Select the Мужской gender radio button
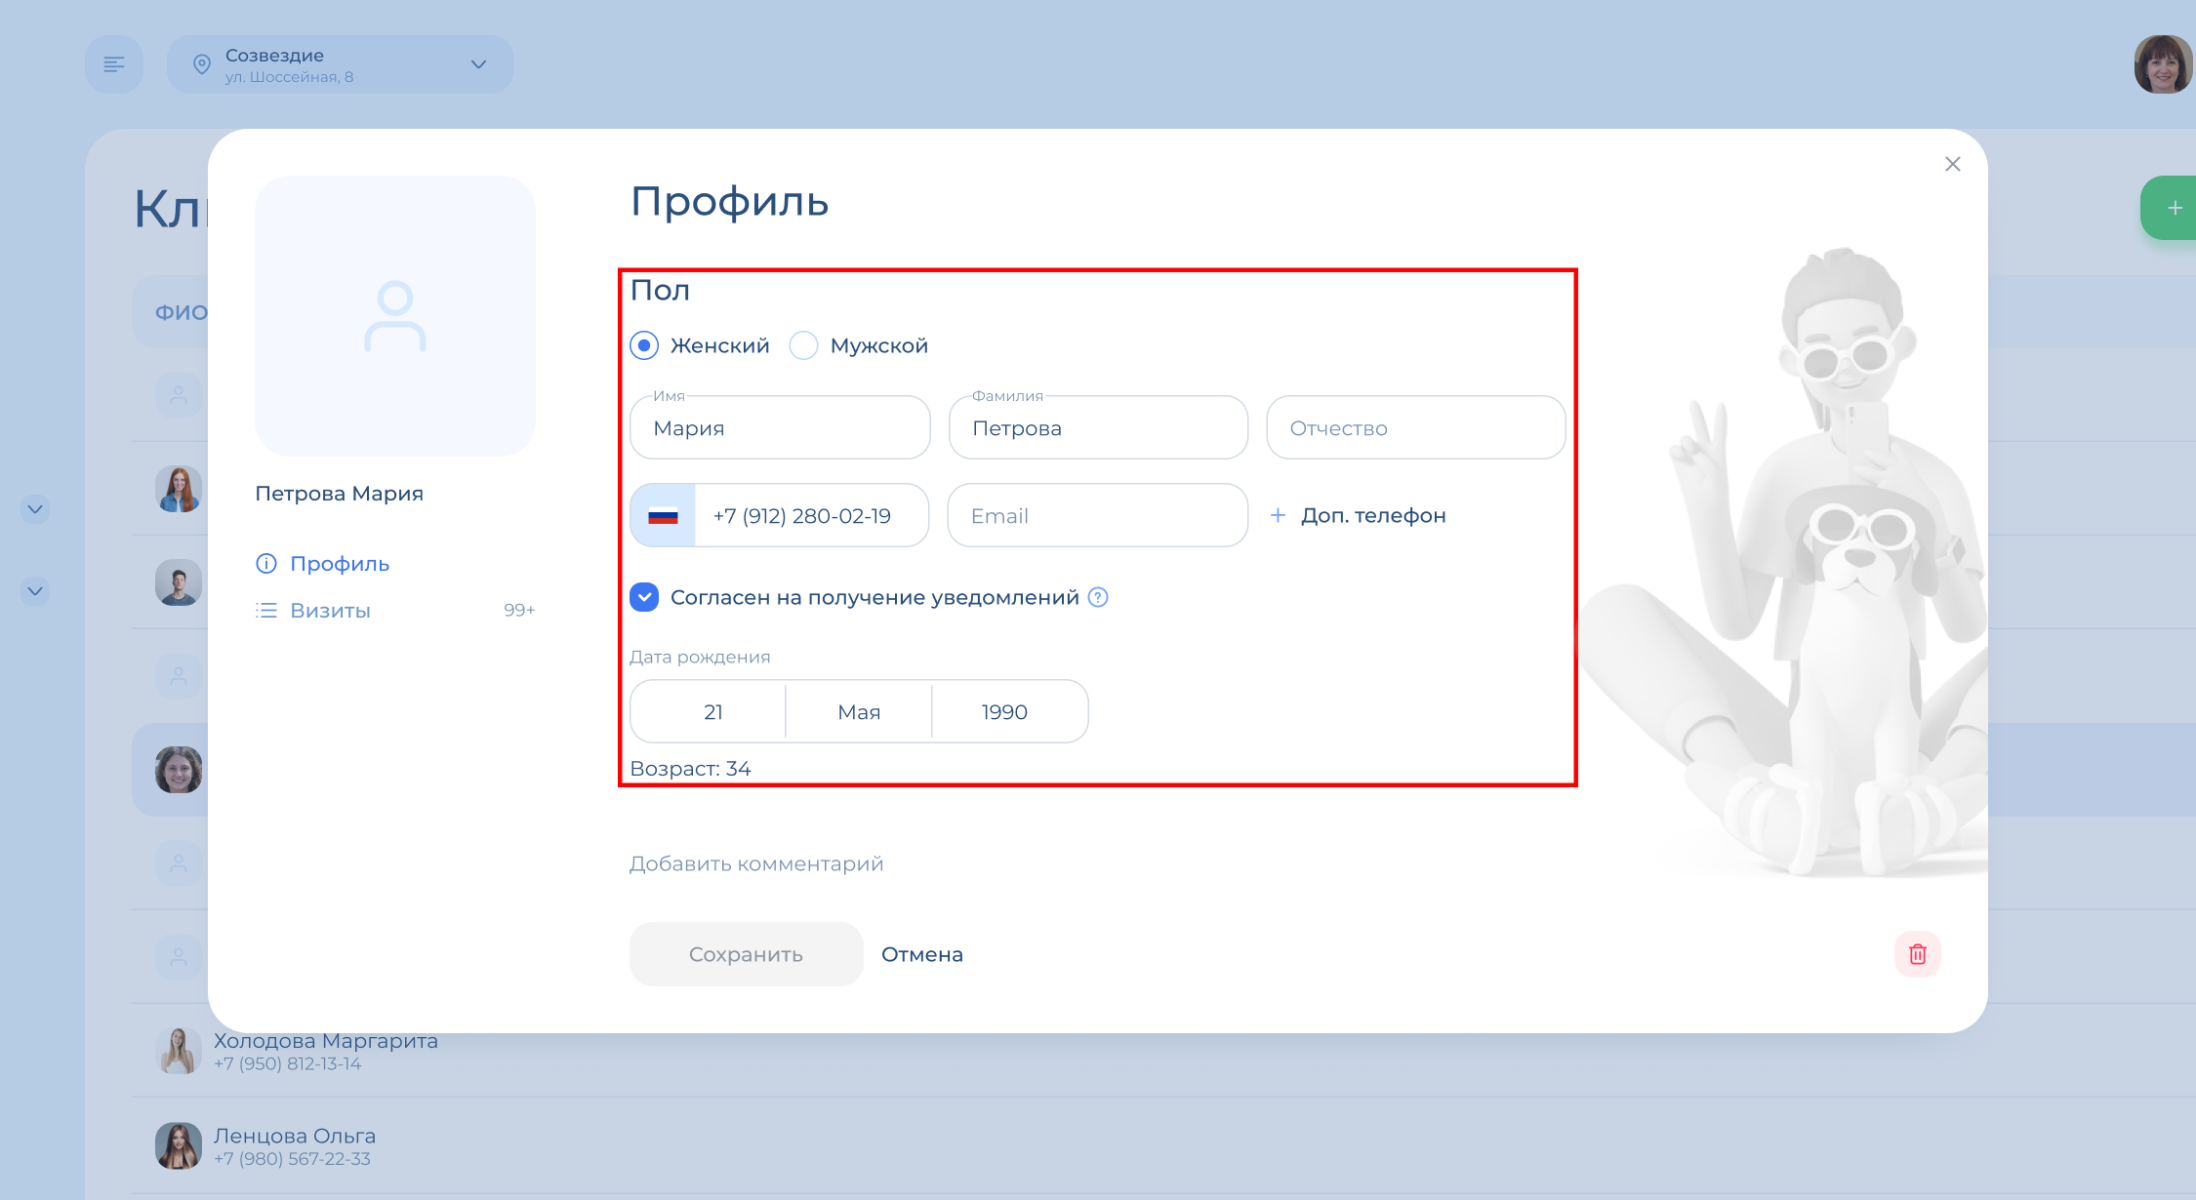 tap(804, 346)
